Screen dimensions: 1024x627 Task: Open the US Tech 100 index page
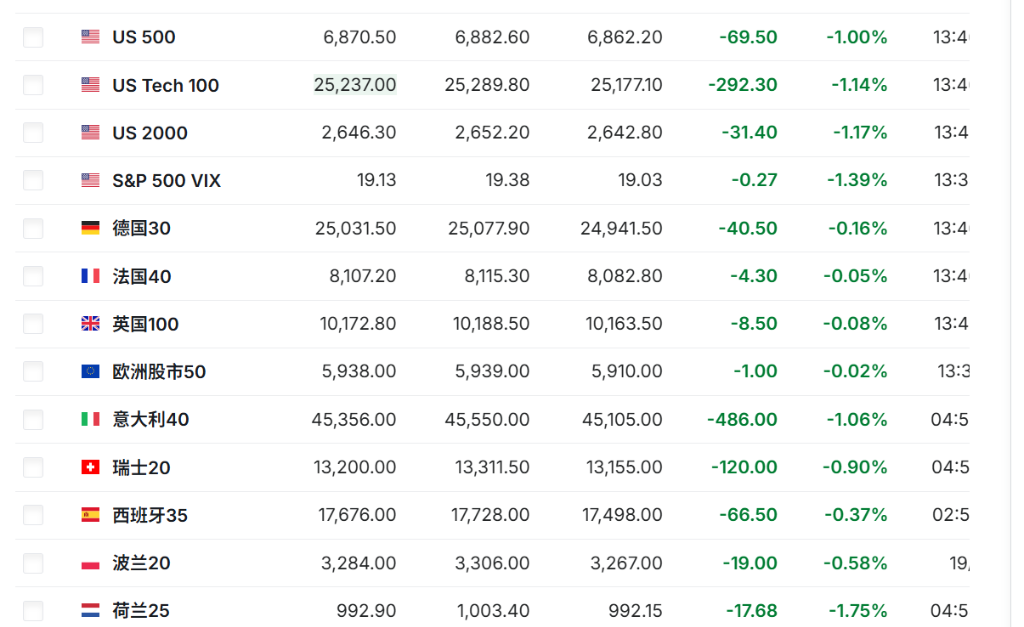(x=165, y=85)
